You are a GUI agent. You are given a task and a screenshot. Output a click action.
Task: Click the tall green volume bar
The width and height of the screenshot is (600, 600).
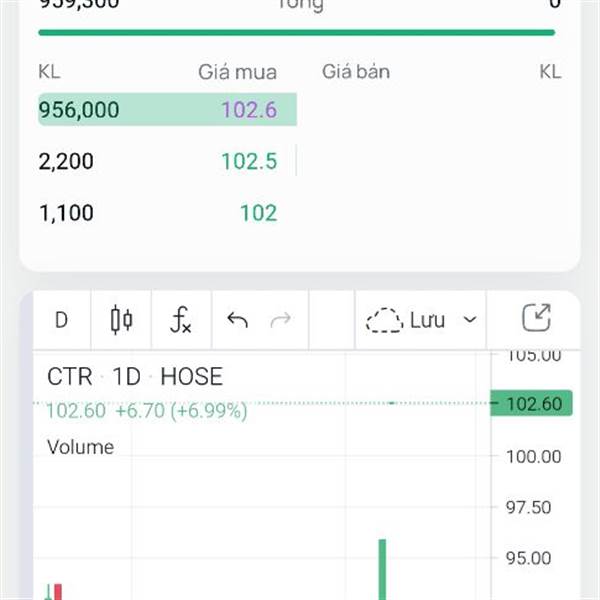pyautogui.click(x=382, y=569)
